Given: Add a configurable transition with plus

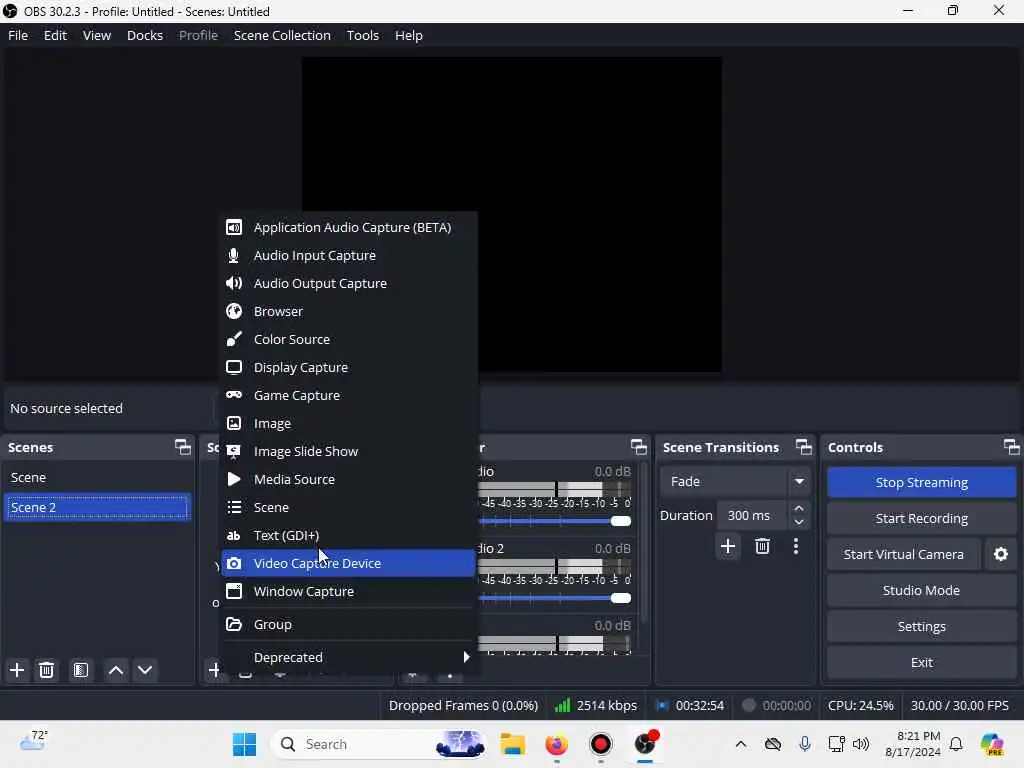Looking at the screenshot, I should pos(728,546).
